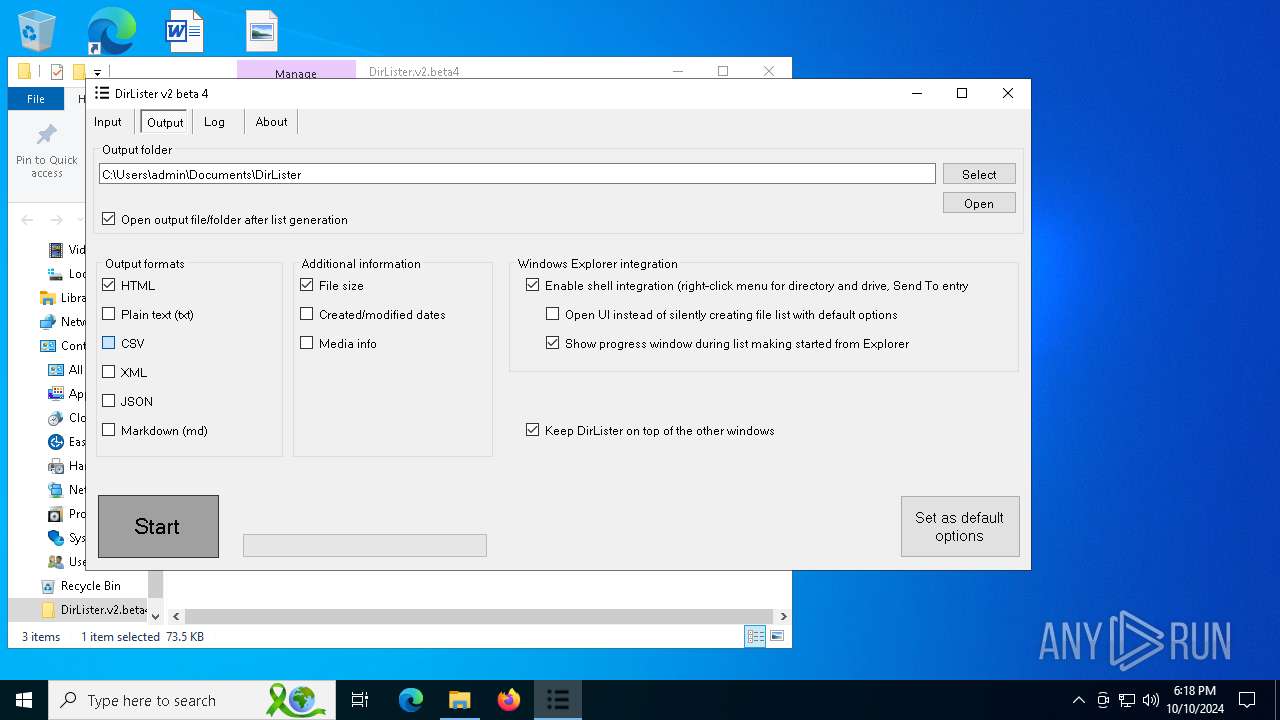The image size is (1280, 720).
Task: Click the taskbar clock showing 6:18 PM
Action: point(1195,700)
